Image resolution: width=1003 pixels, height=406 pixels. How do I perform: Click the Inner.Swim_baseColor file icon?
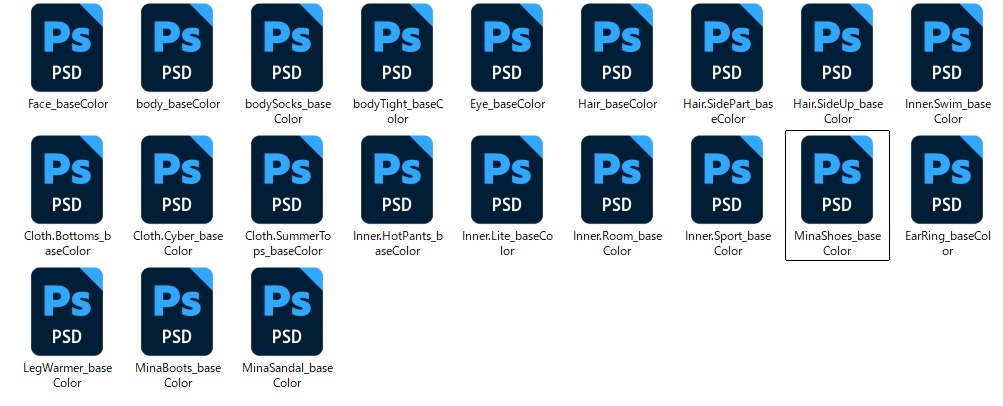coord(947,47)
